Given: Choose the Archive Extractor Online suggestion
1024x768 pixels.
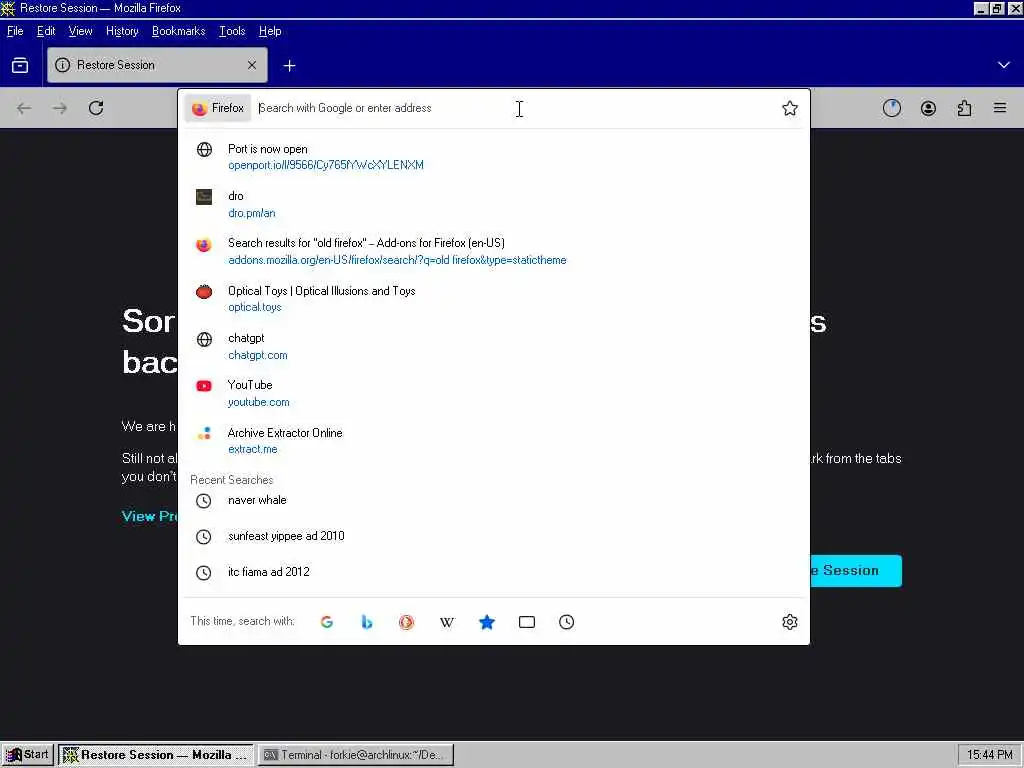Looking at the screenshot, I should coord(494,441).
